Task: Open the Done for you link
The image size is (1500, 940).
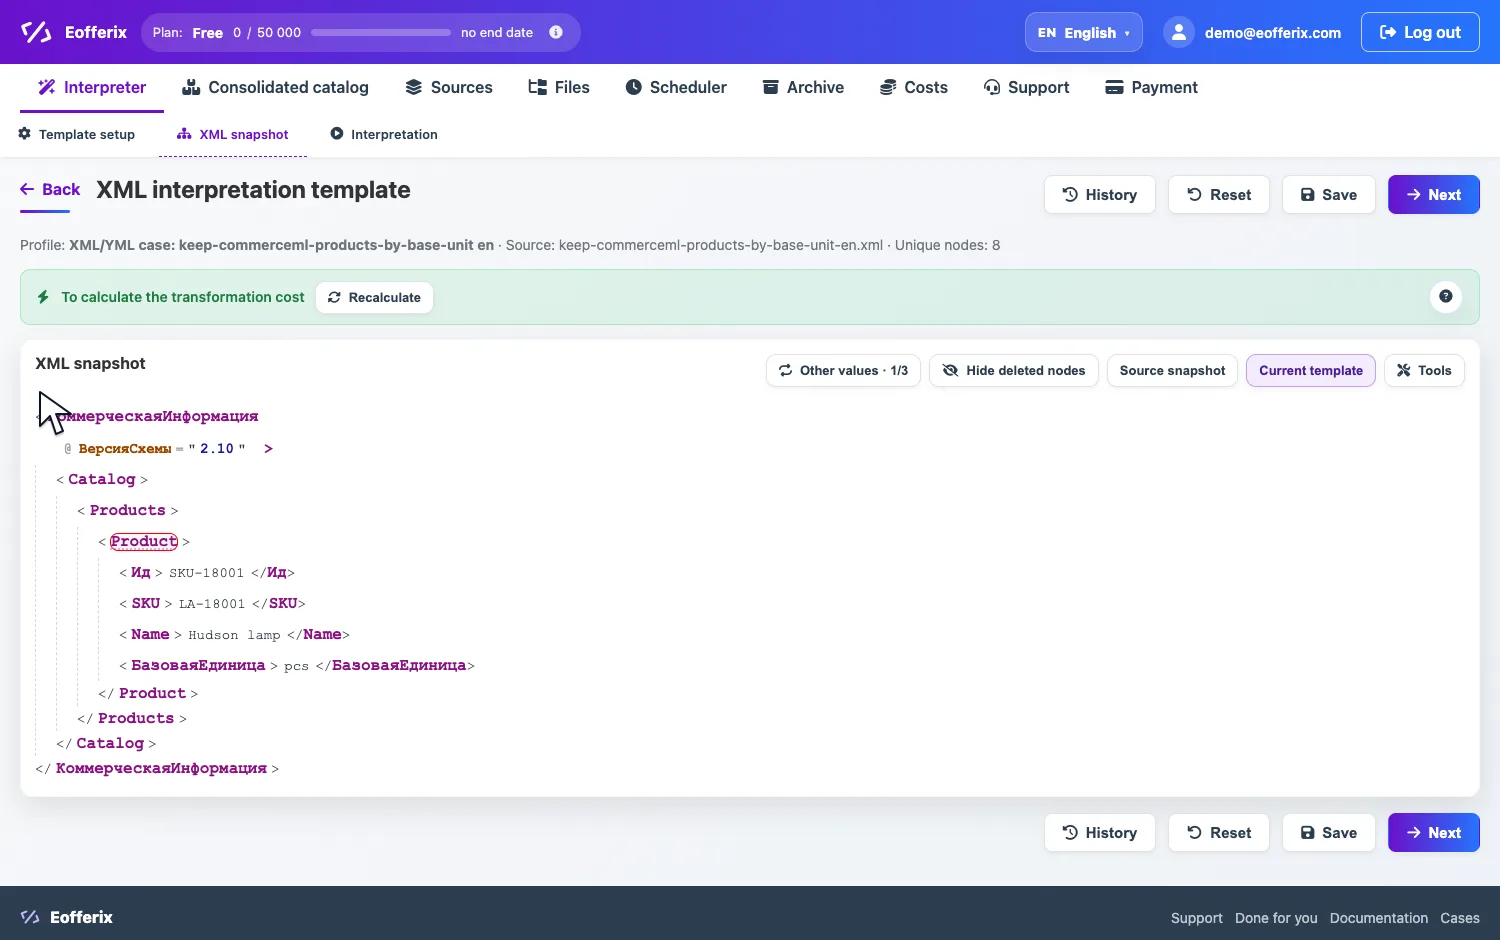Action: pos(1276,918)
